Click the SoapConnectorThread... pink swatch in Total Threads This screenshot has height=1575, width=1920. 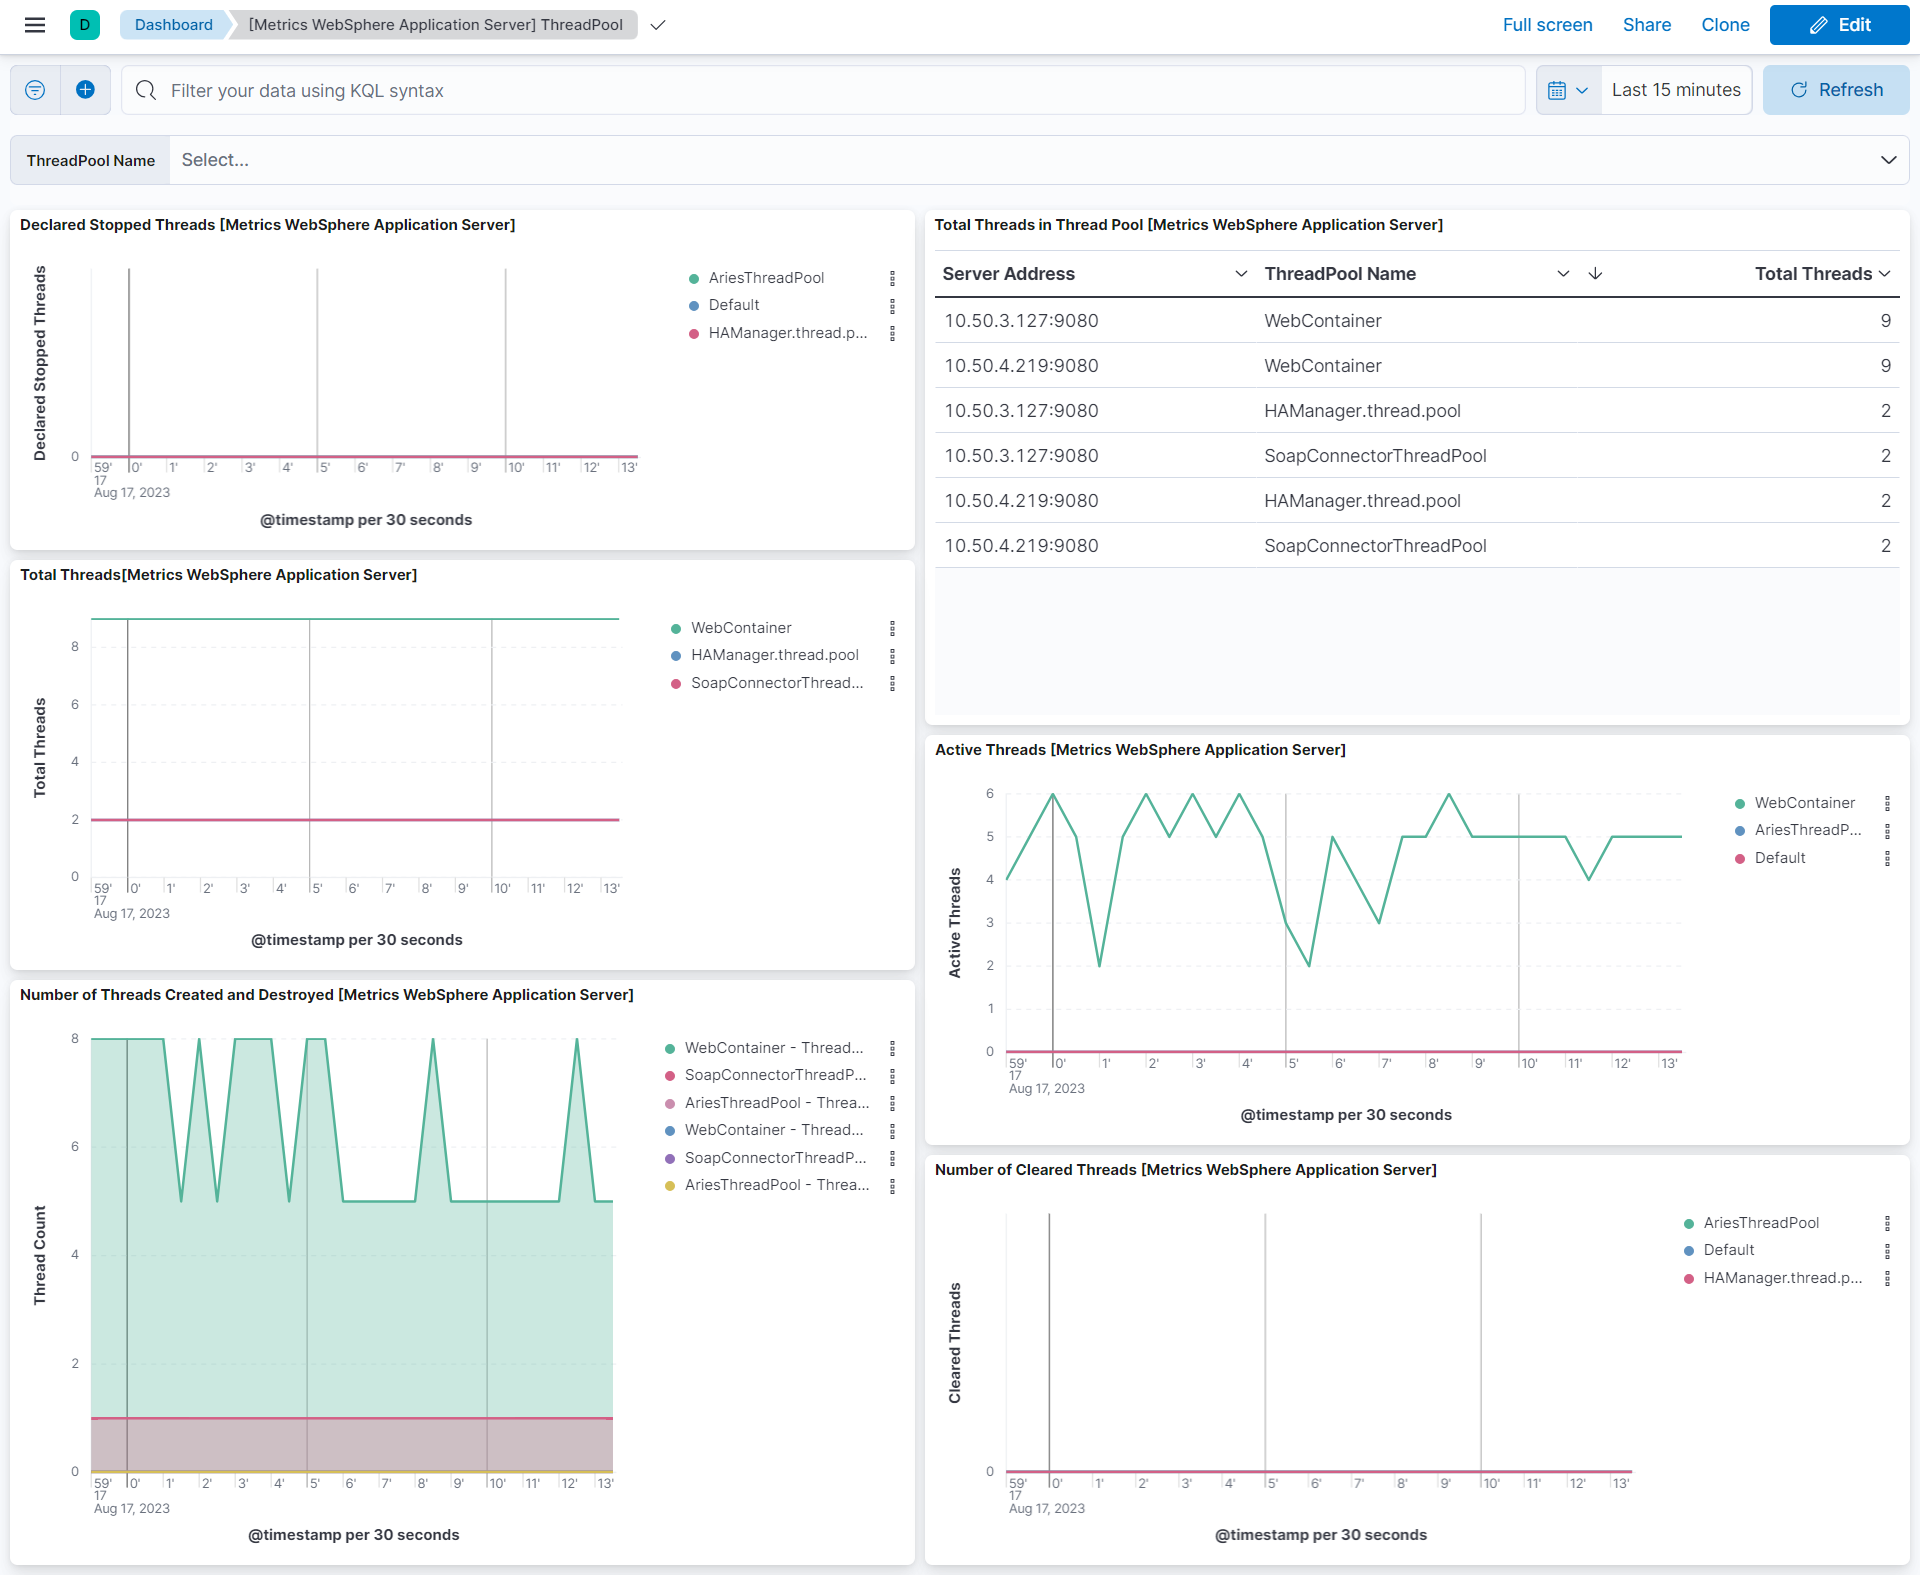(676, 684)
